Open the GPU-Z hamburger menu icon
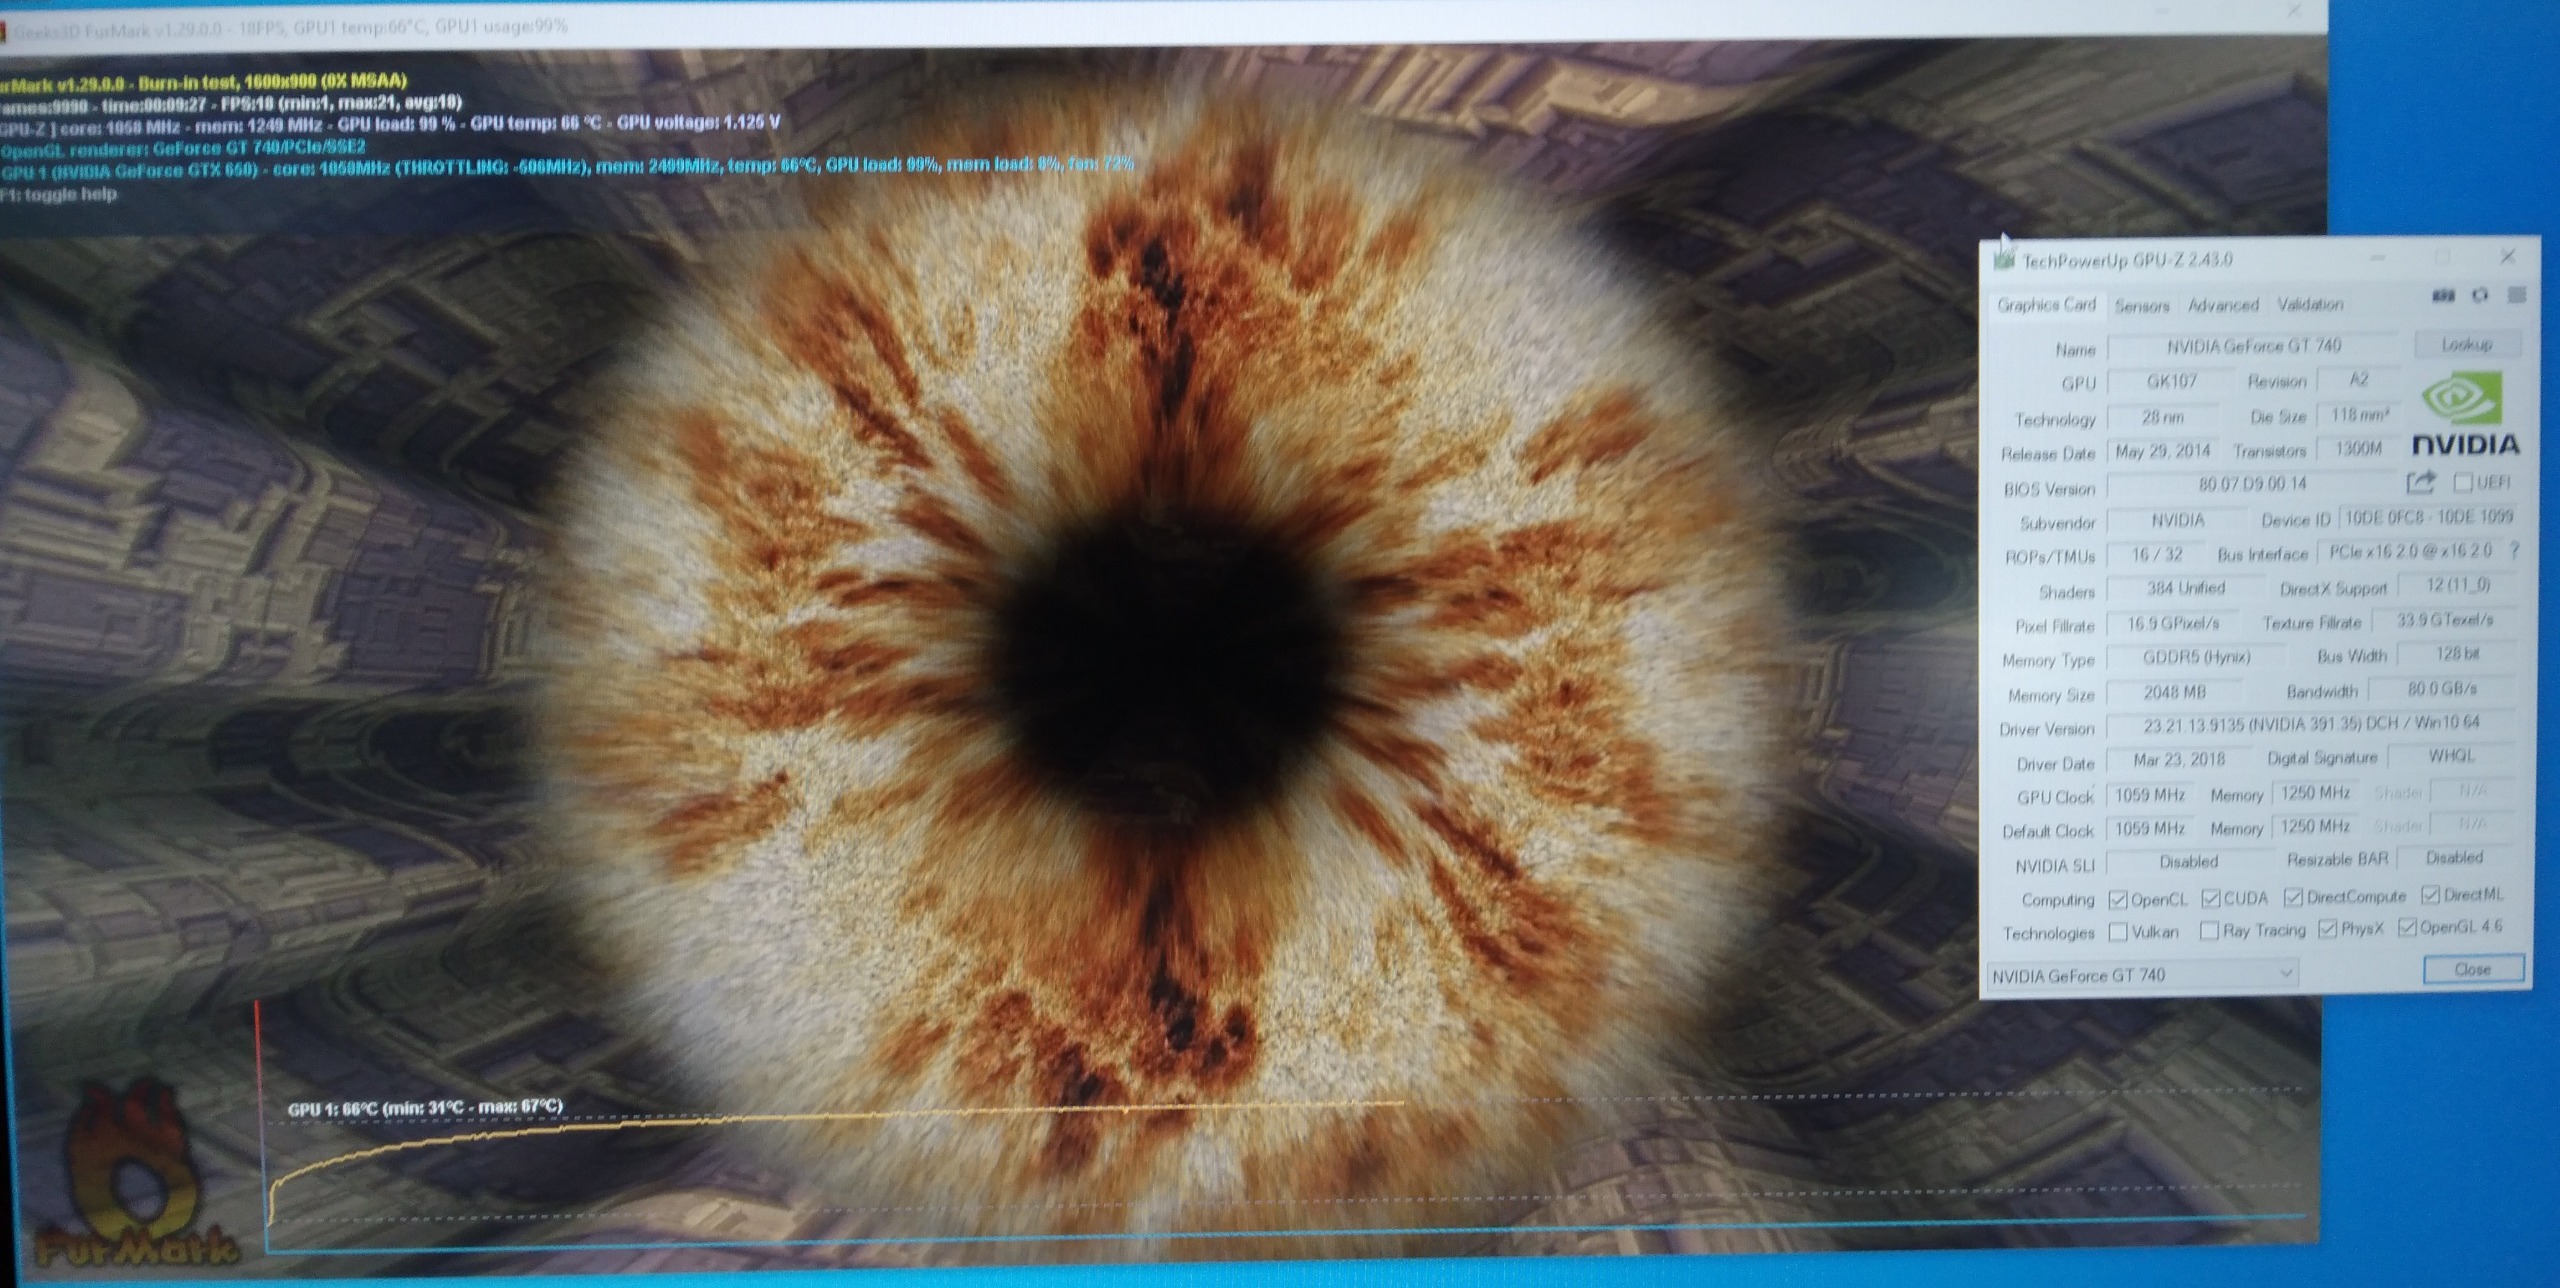Image resolution: width=2560 pixels, height=1288 pixels. (x=2517, y=295)
